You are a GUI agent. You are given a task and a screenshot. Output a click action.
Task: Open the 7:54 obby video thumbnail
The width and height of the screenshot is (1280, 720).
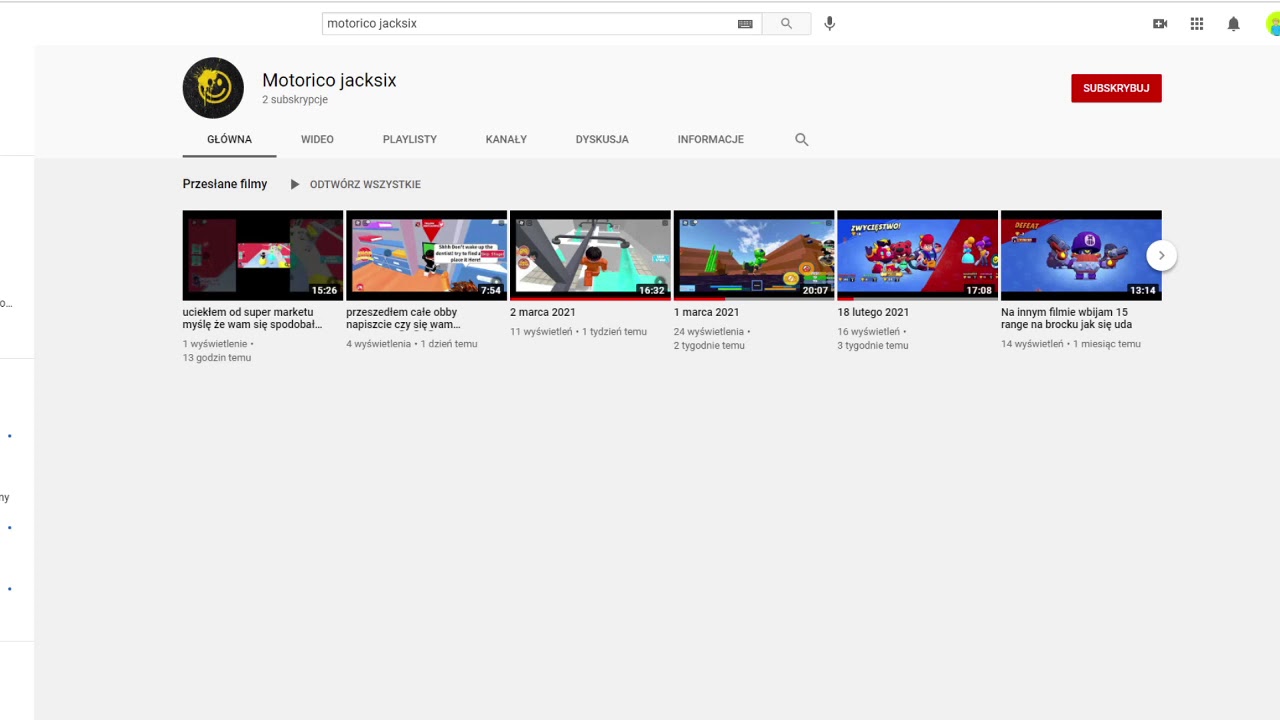click(426, 255)
